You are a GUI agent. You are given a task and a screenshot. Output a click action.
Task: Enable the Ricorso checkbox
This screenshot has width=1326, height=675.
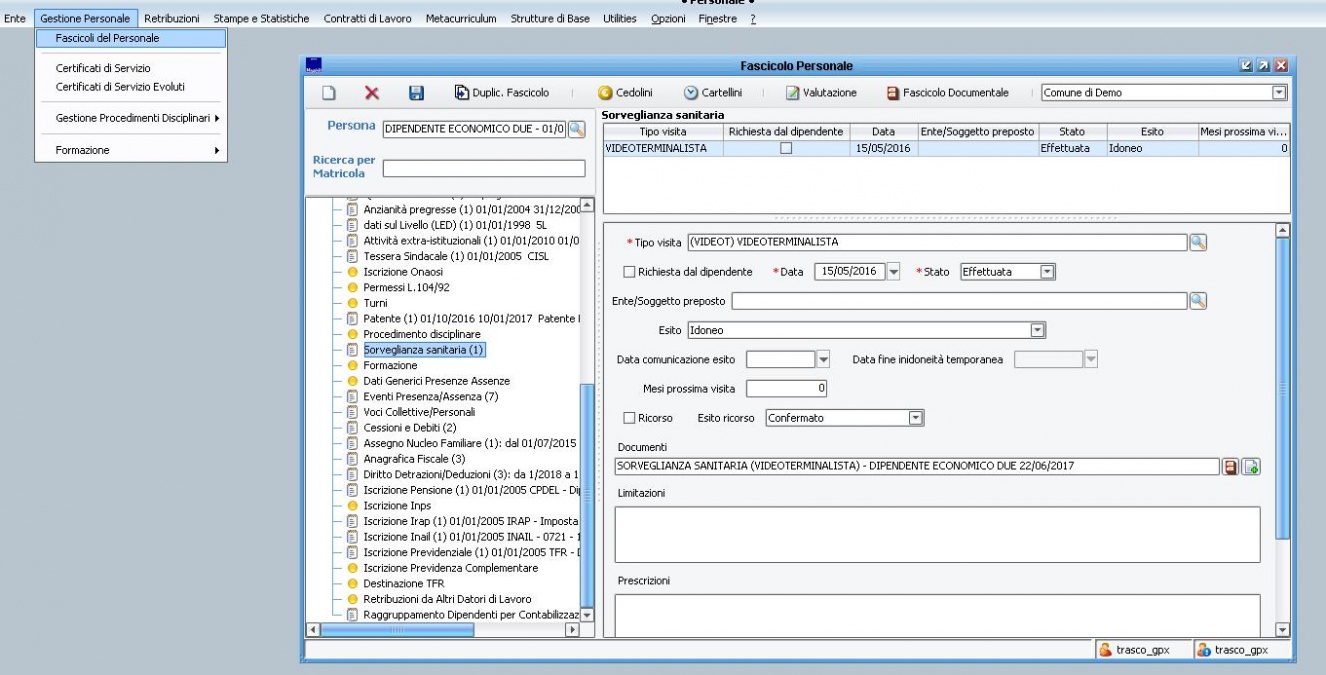click(x=629, y=418)
